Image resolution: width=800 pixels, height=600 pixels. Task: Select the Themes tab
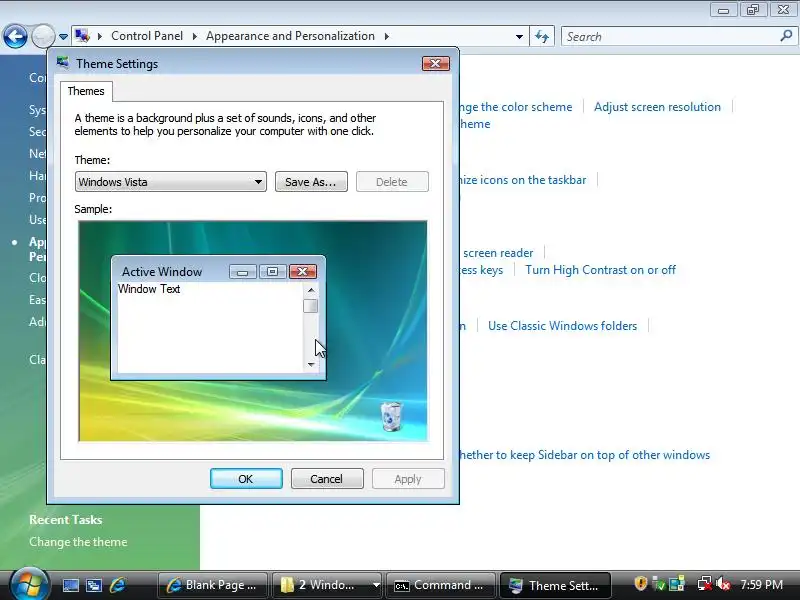pyautogui.click(x=86, y=91)
